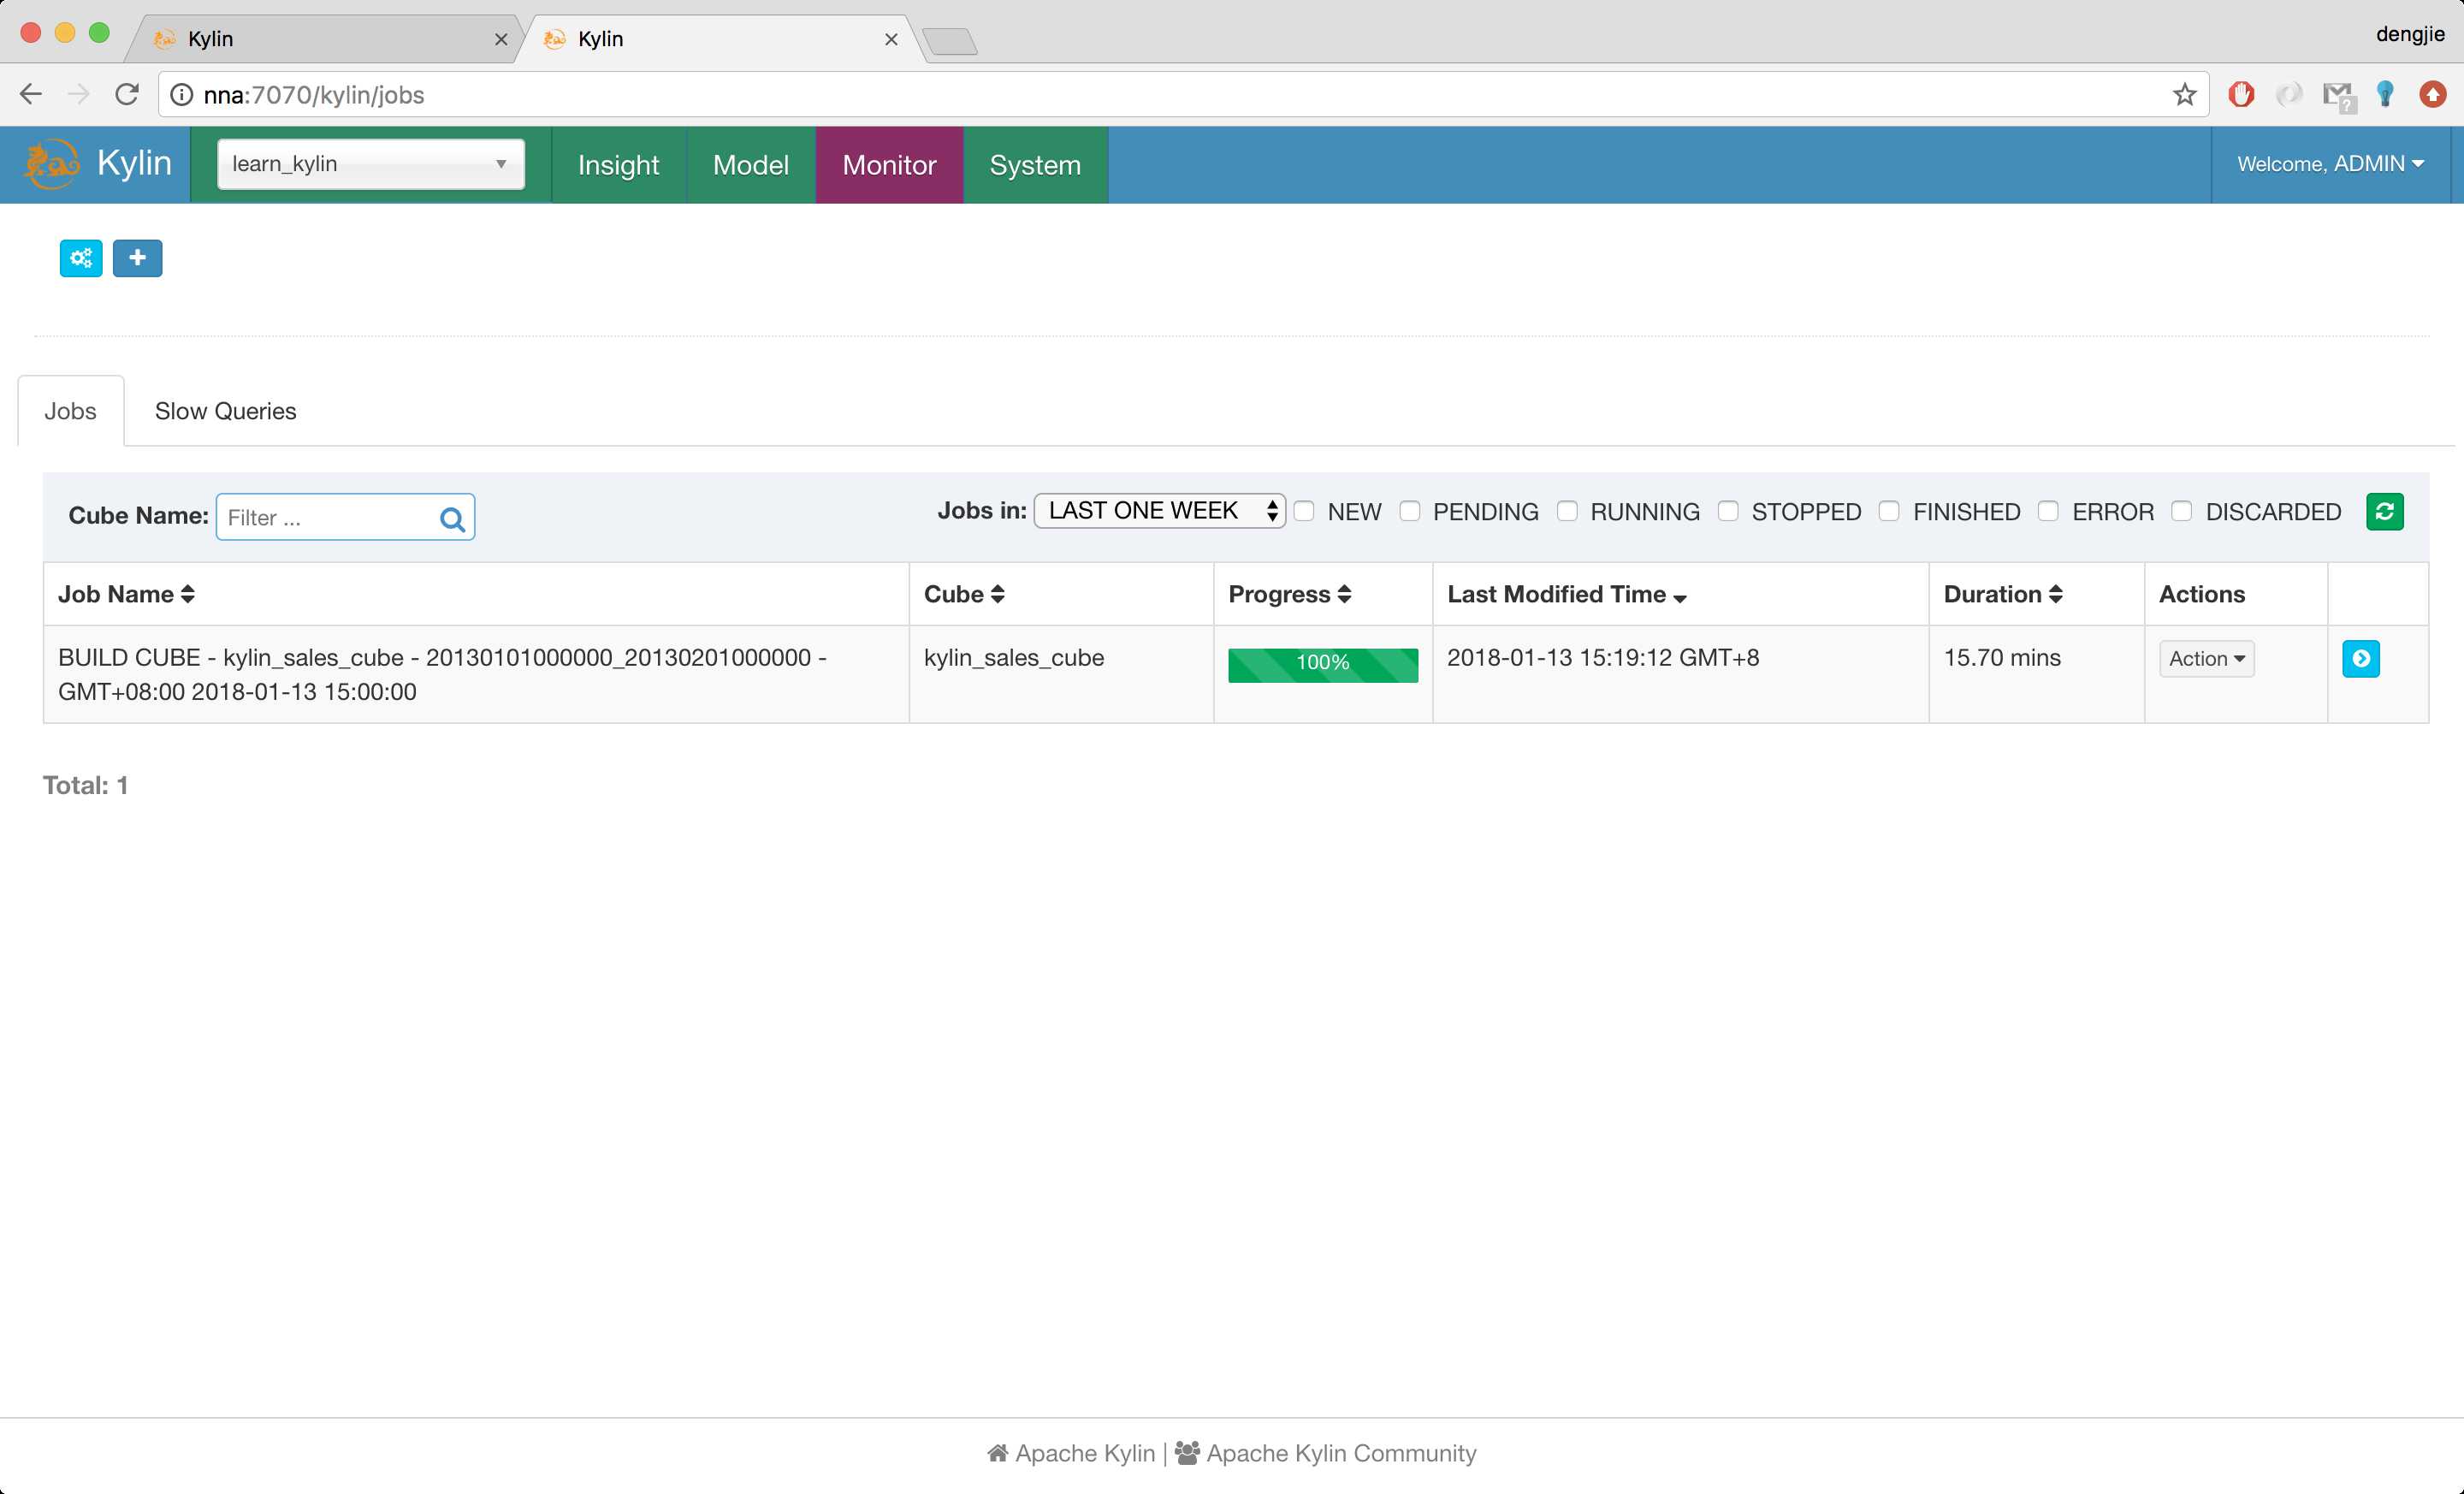2464x1494 pixels.
Task: Close the first Kylin browser tab
Action: coord(501,39)
